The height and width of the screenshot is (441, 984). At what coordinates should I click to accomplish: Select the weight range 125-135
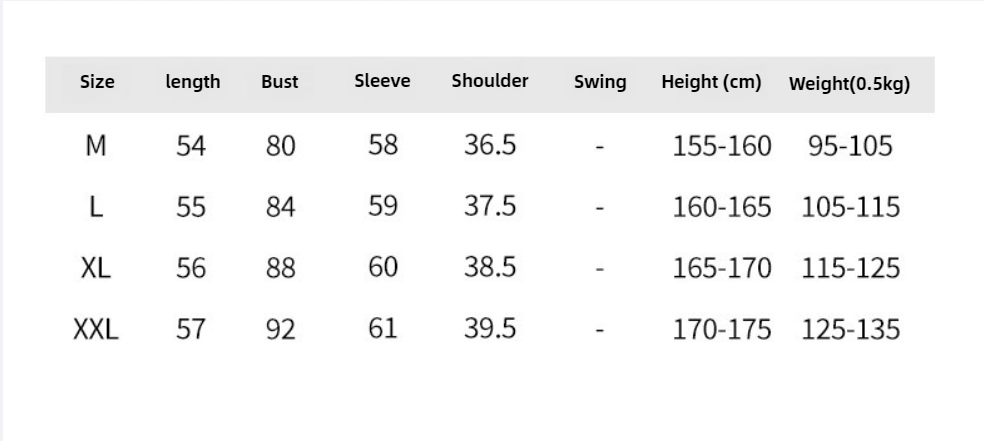point(850,329)
